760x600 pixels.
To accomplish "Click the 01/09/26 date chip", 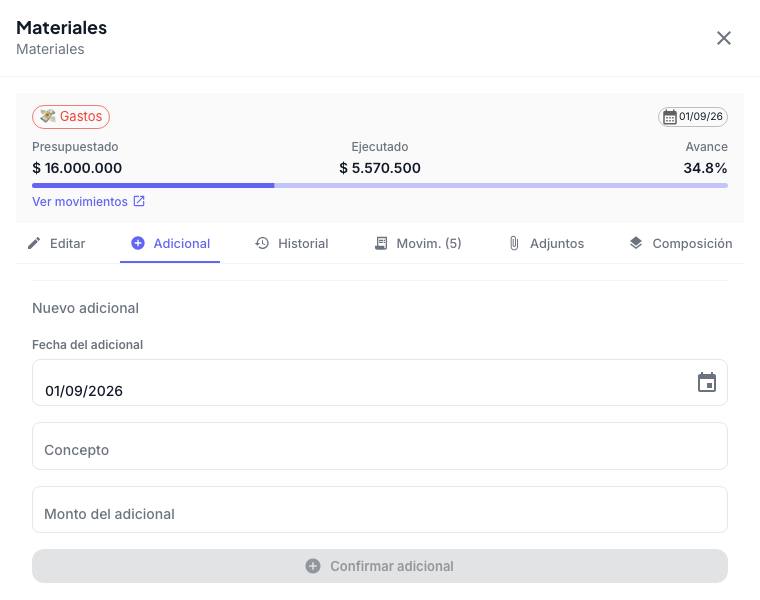I will tap(693, 117).
